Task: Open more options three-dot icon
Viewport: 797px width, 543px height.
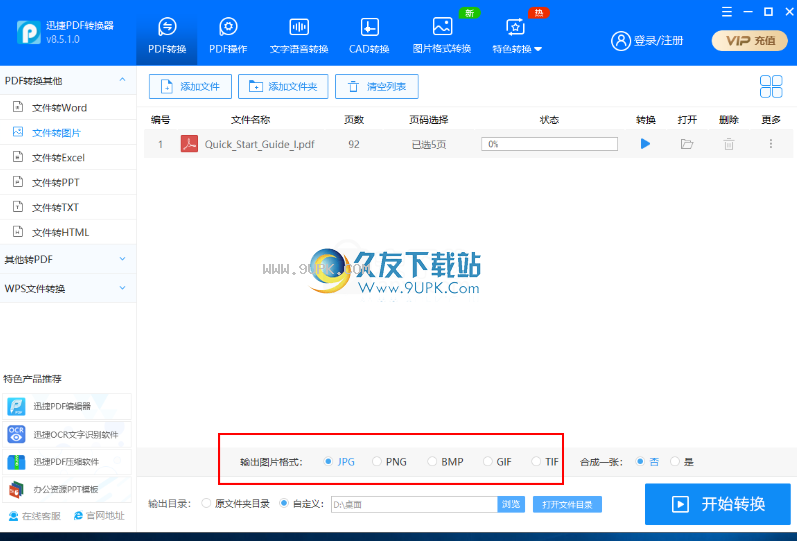Action: 771,144
